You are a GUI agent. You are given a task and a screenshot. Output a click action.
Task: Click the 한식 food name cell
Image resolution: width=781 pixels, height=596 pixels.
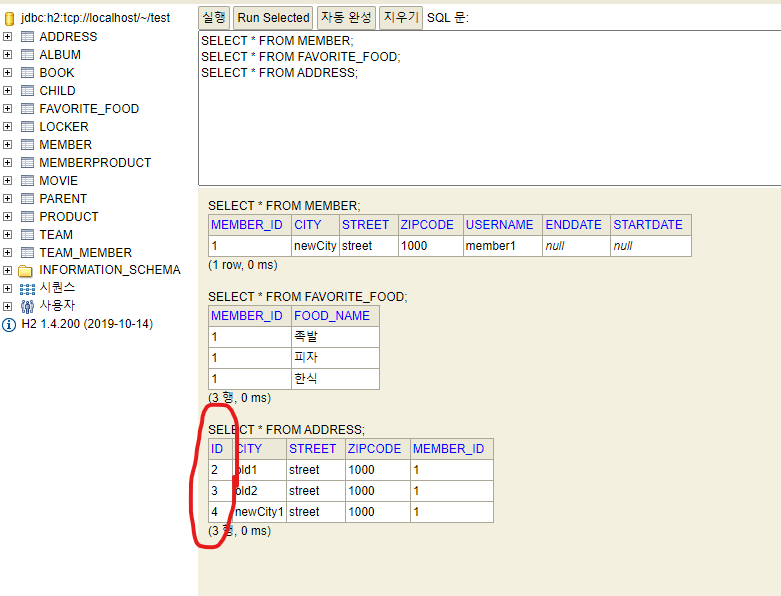335,379
